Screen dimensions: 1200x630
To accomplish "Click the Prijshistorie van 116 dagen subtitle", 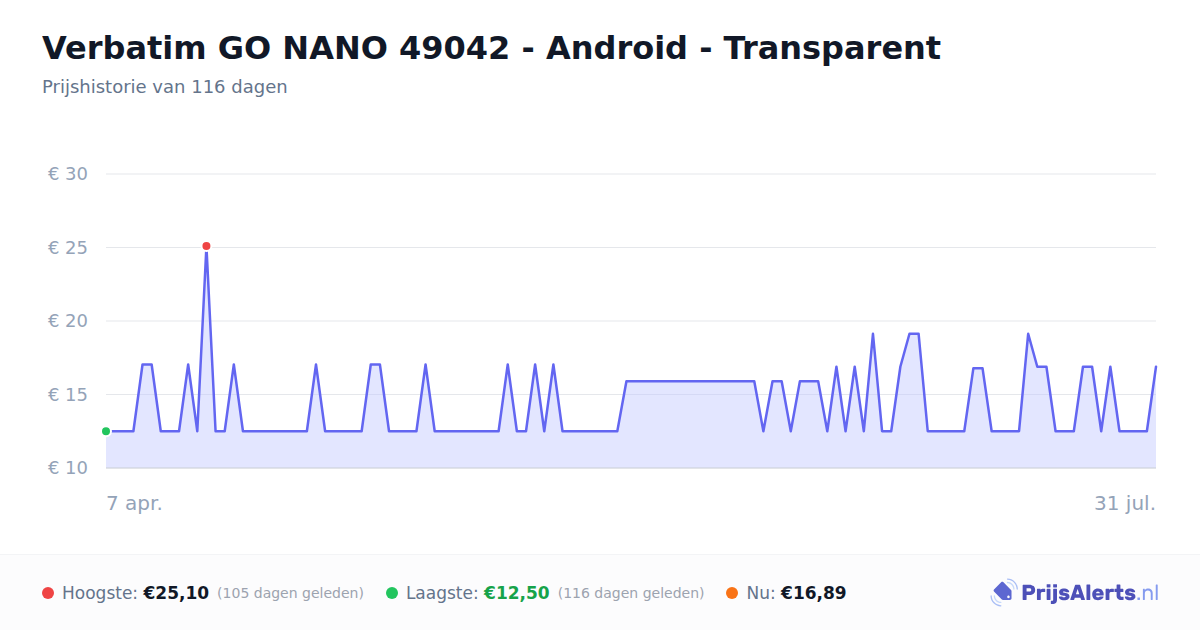I will 165,87.
